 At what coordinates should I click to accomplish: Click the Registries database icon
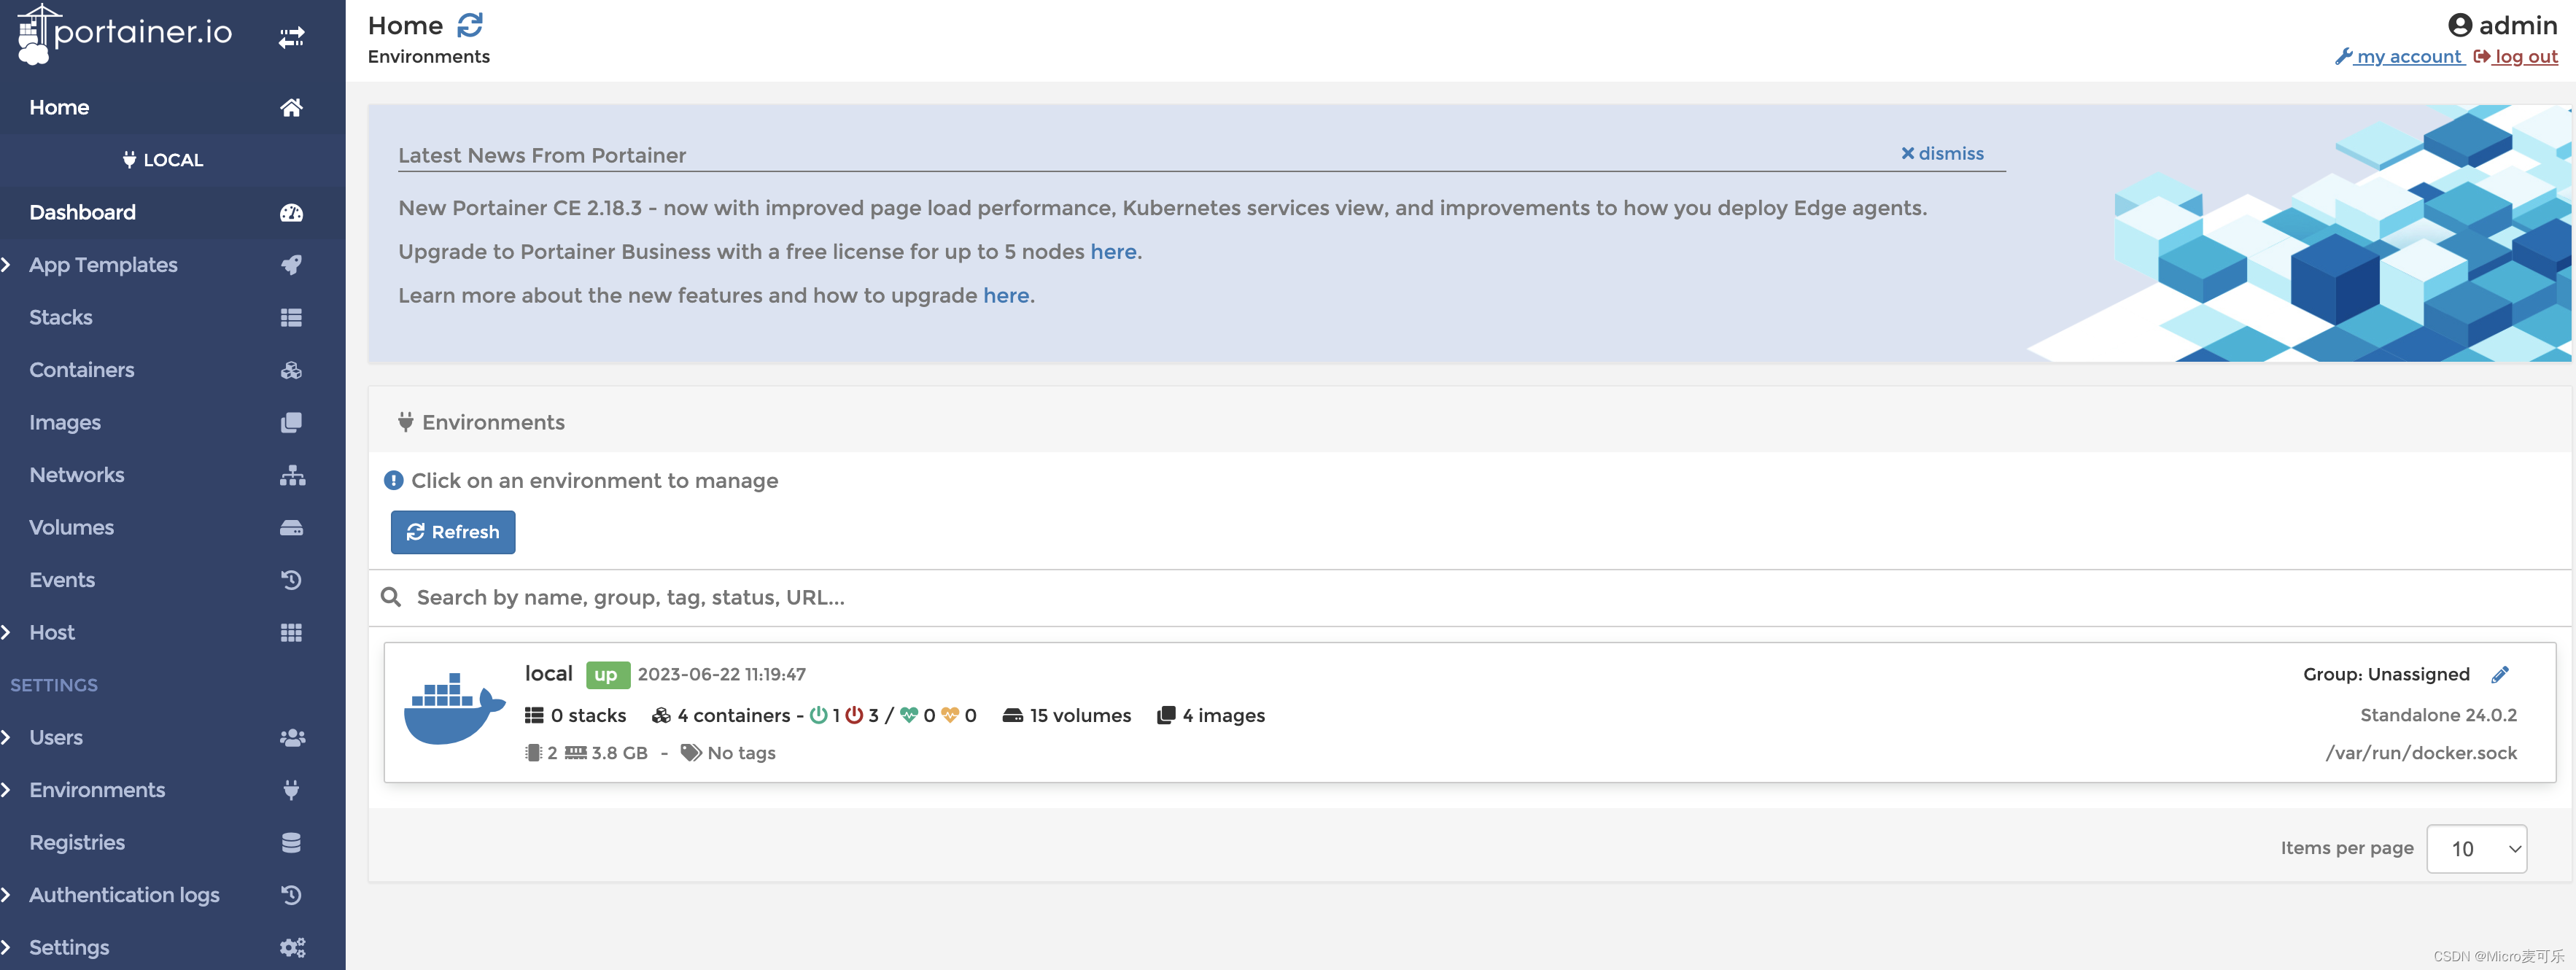tap(291, 842)
